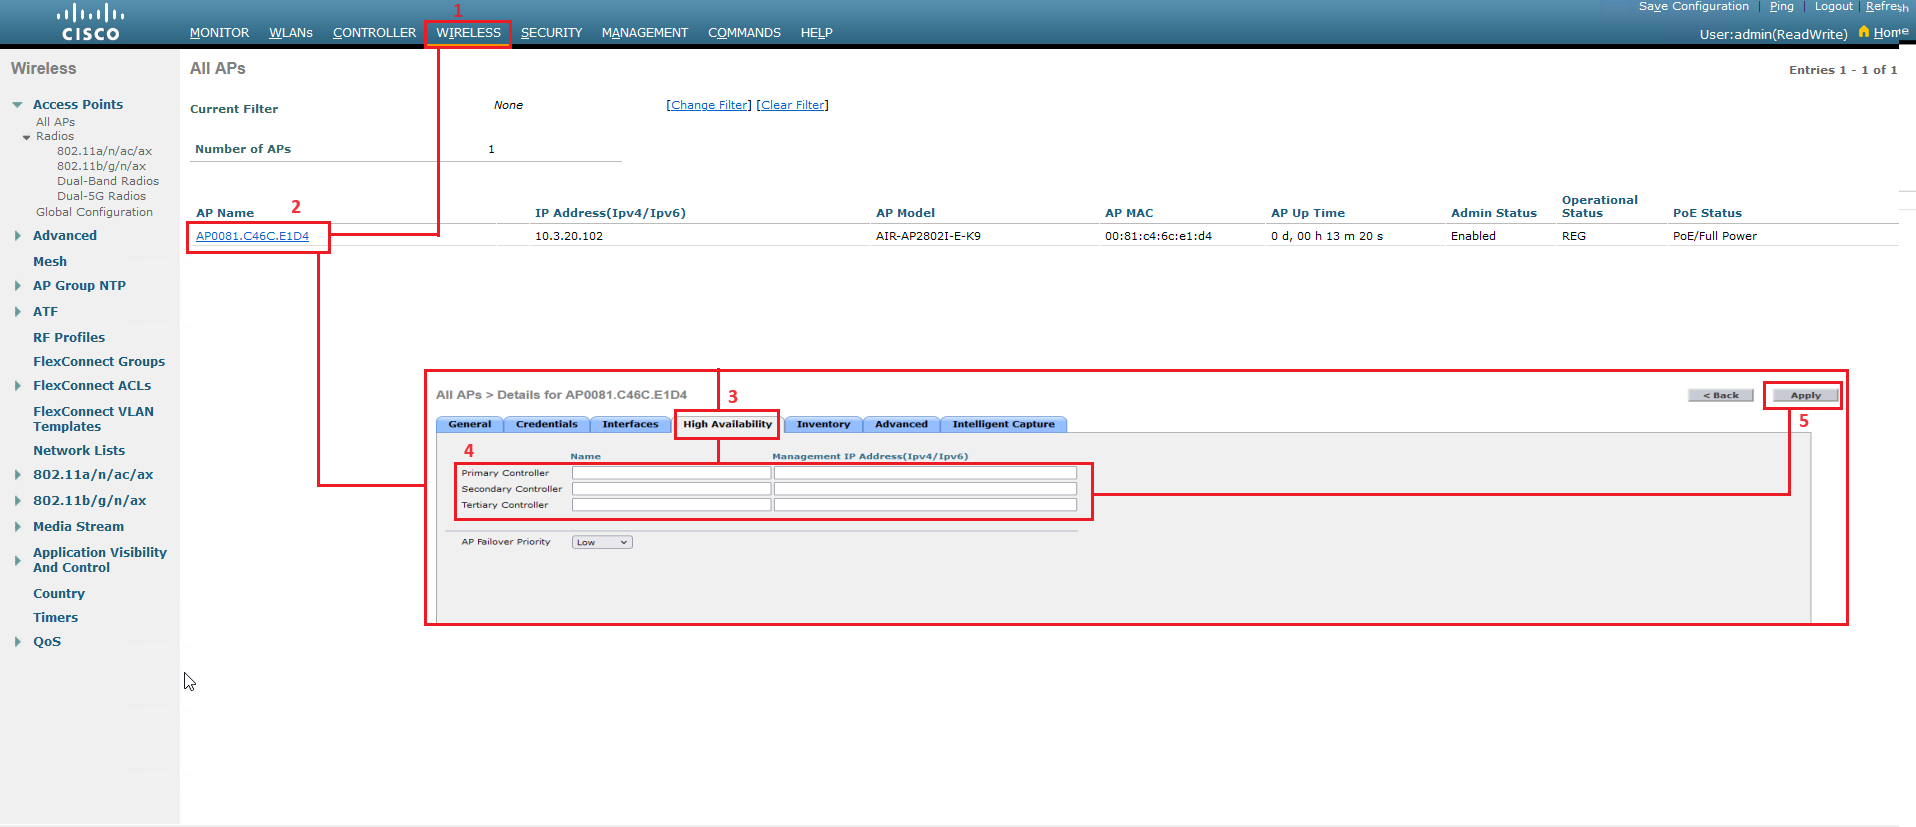The height and width of the screenshot is (827, 1916).
Task: Expand the FlexConnect ACLs arrow
Action: tap(18, 386)
